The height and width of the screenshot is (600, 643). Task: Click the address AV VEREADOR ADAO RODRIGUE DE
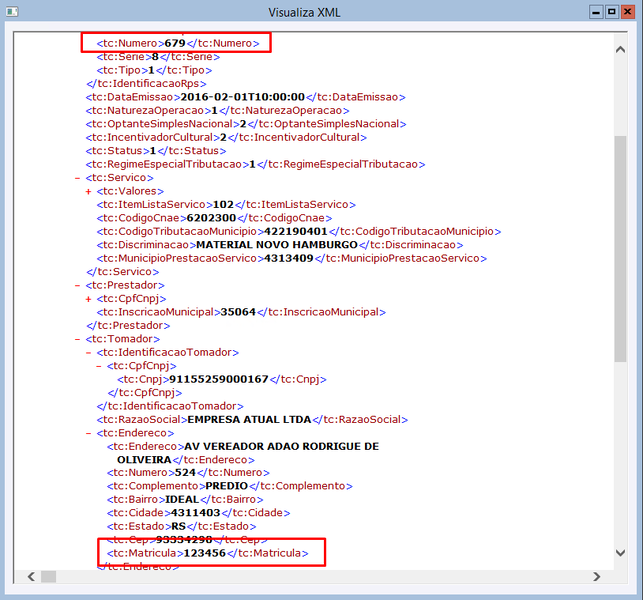pos(282,446)
